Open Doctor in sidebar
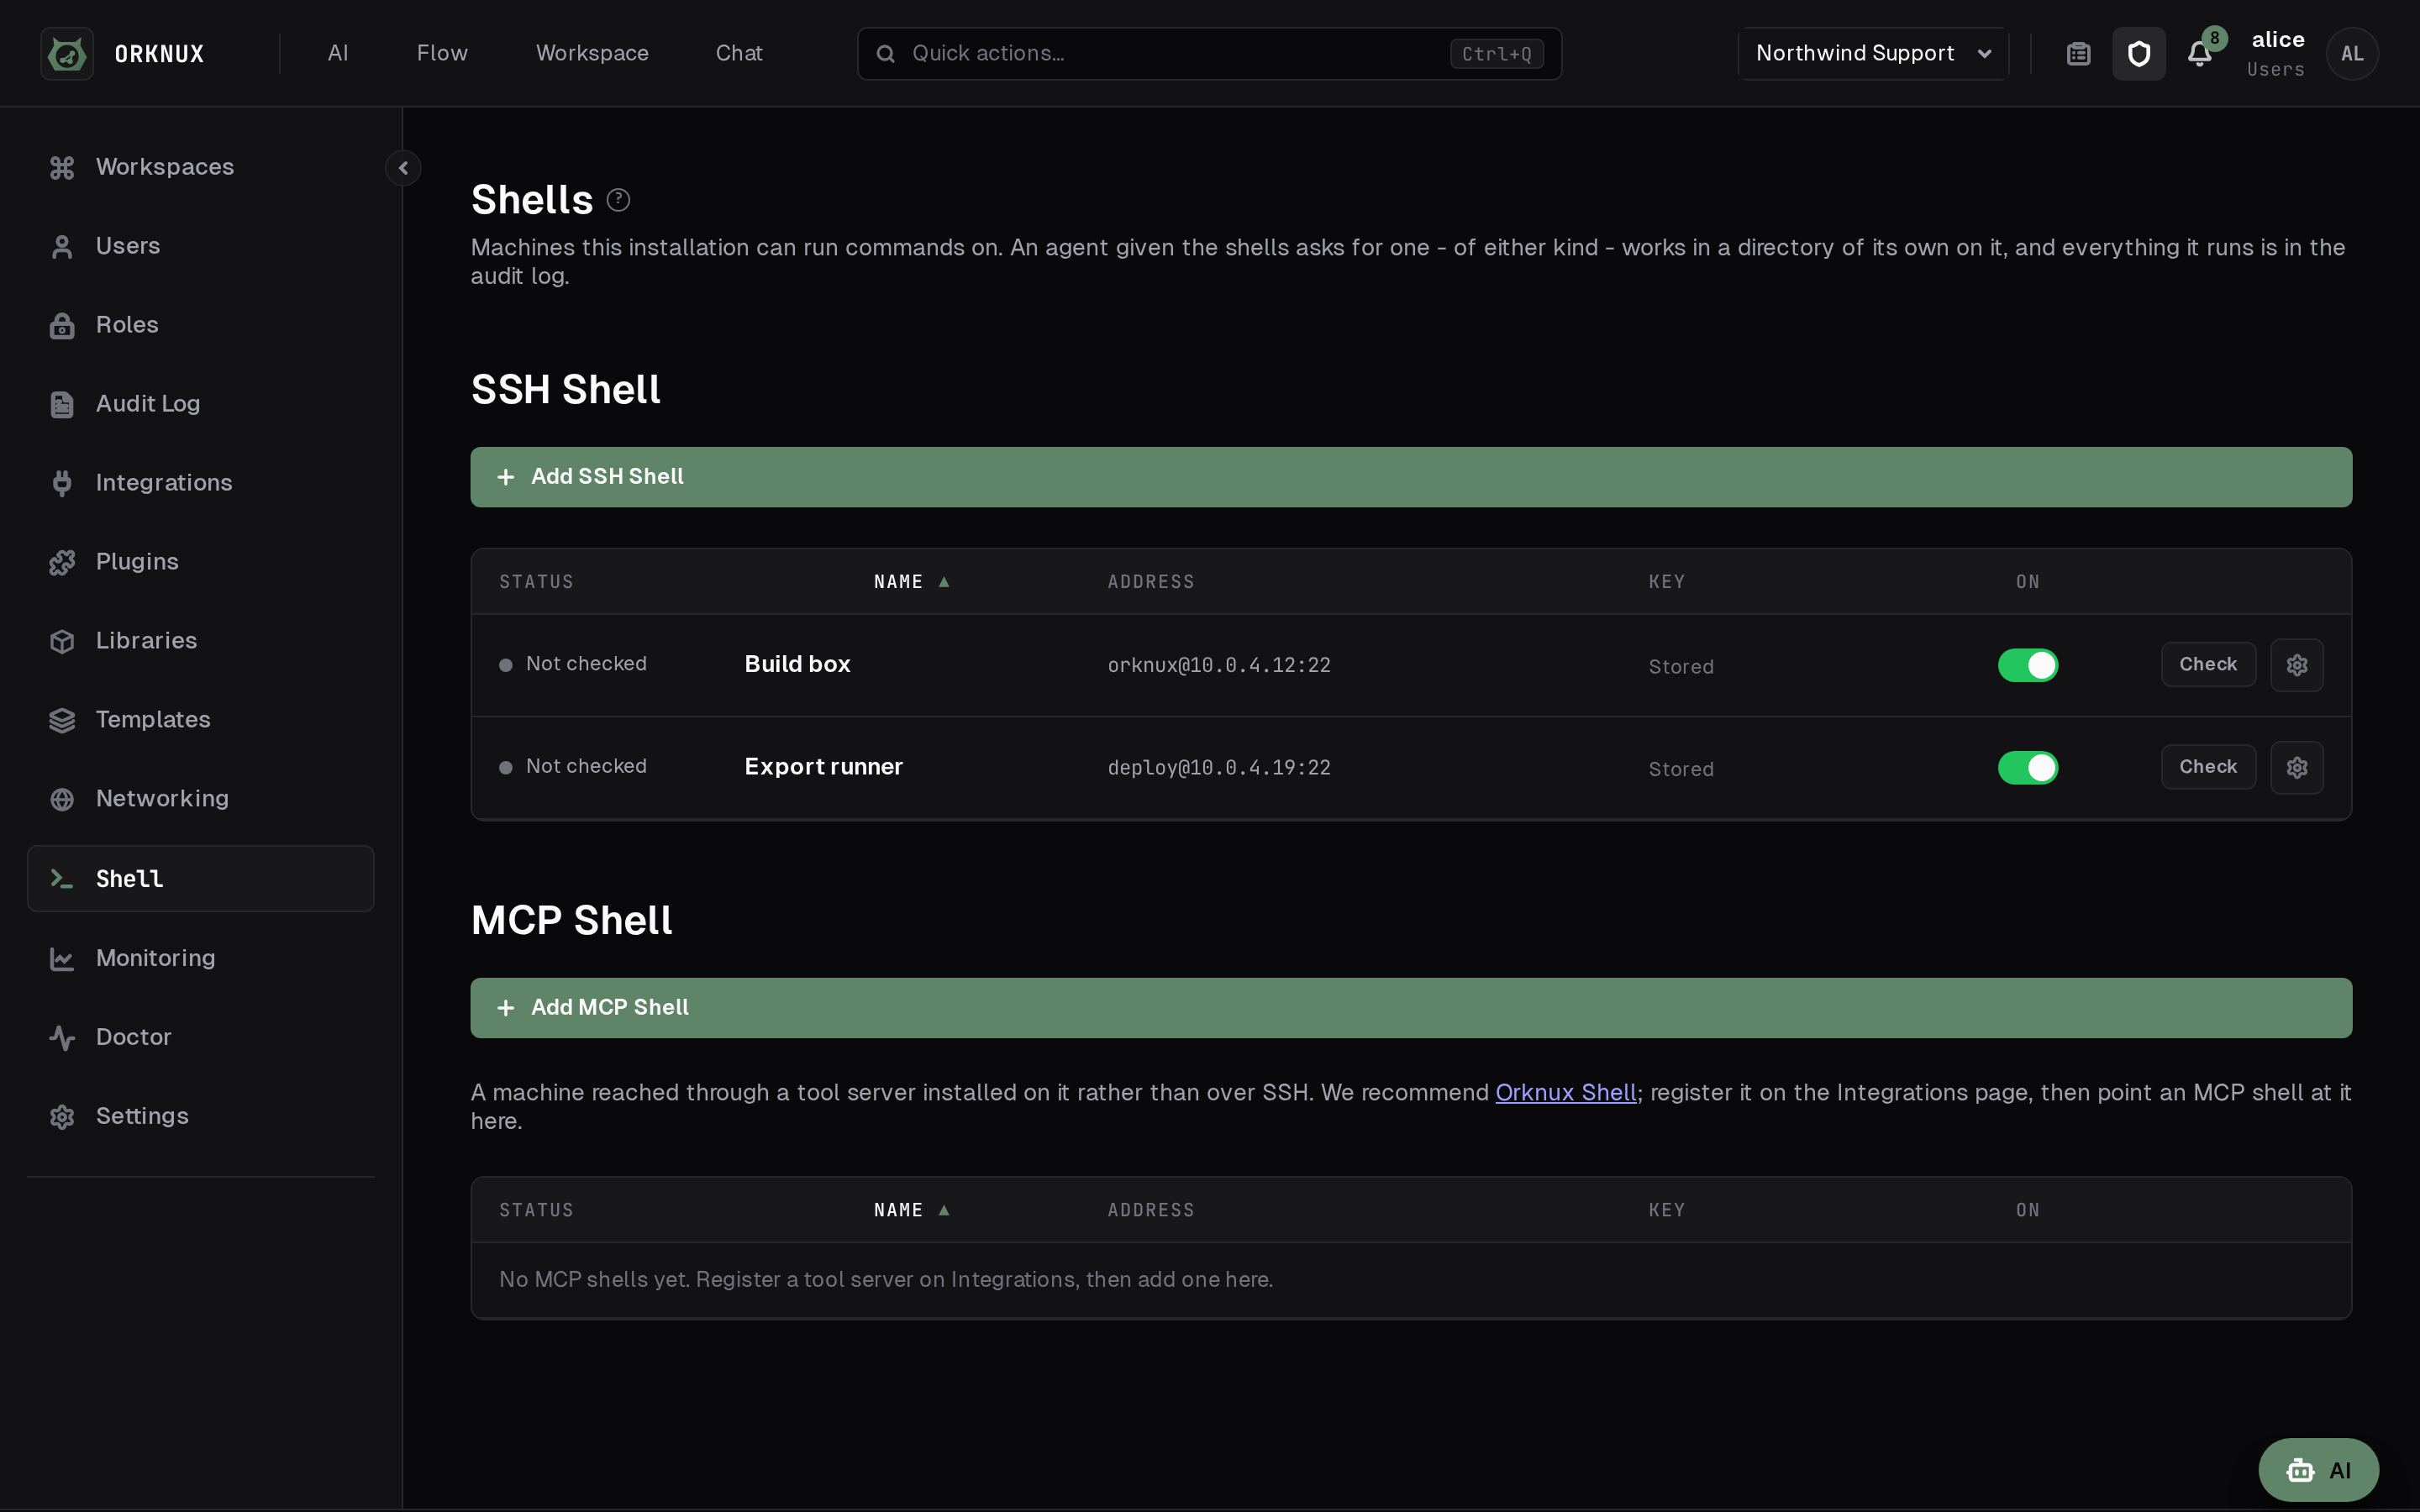Image resolution: width=2420 pixels, height=1512 pixels. pyautogui.click(x=200, y=1037)
